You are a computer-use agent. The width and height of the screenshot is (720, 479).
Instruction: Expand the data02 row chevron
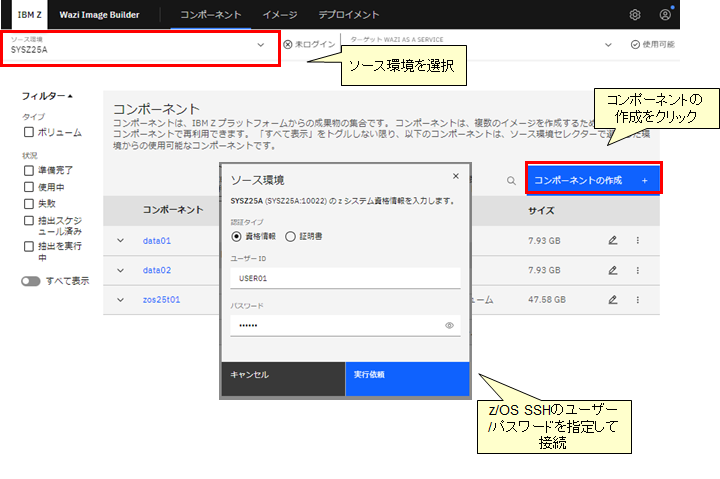[120, 270]
